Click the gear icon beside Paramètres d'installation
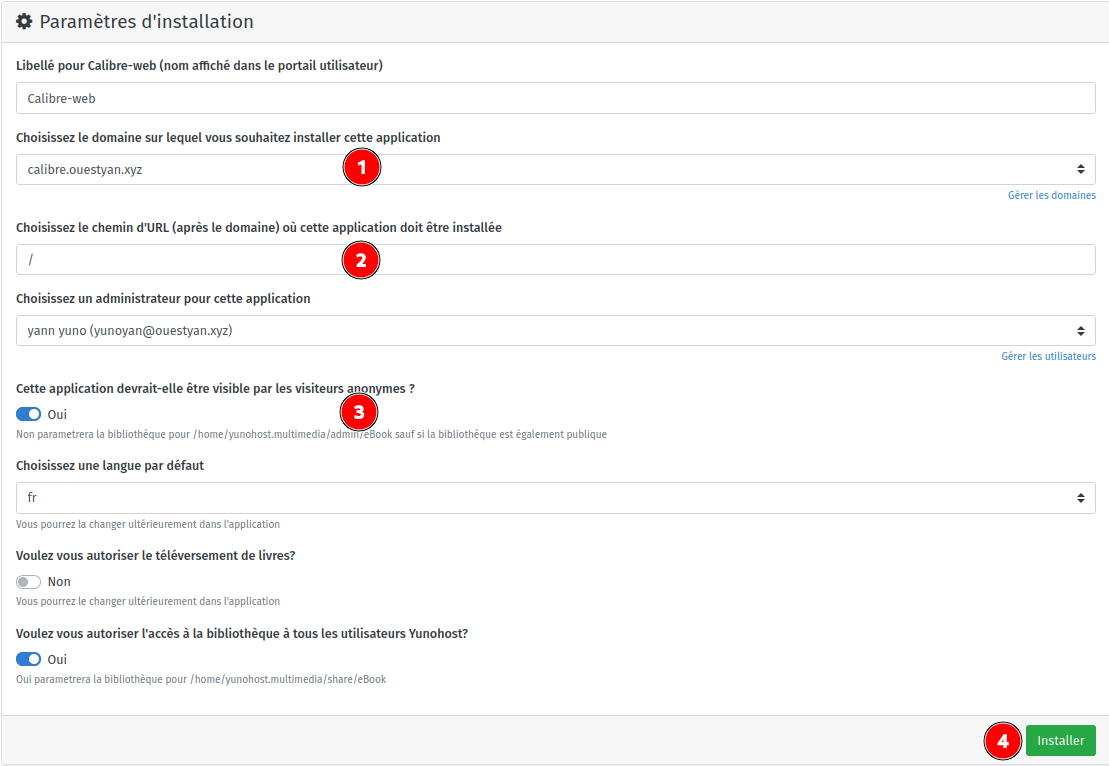Screen dimensions: 1109x766 [x=25, y=22]
